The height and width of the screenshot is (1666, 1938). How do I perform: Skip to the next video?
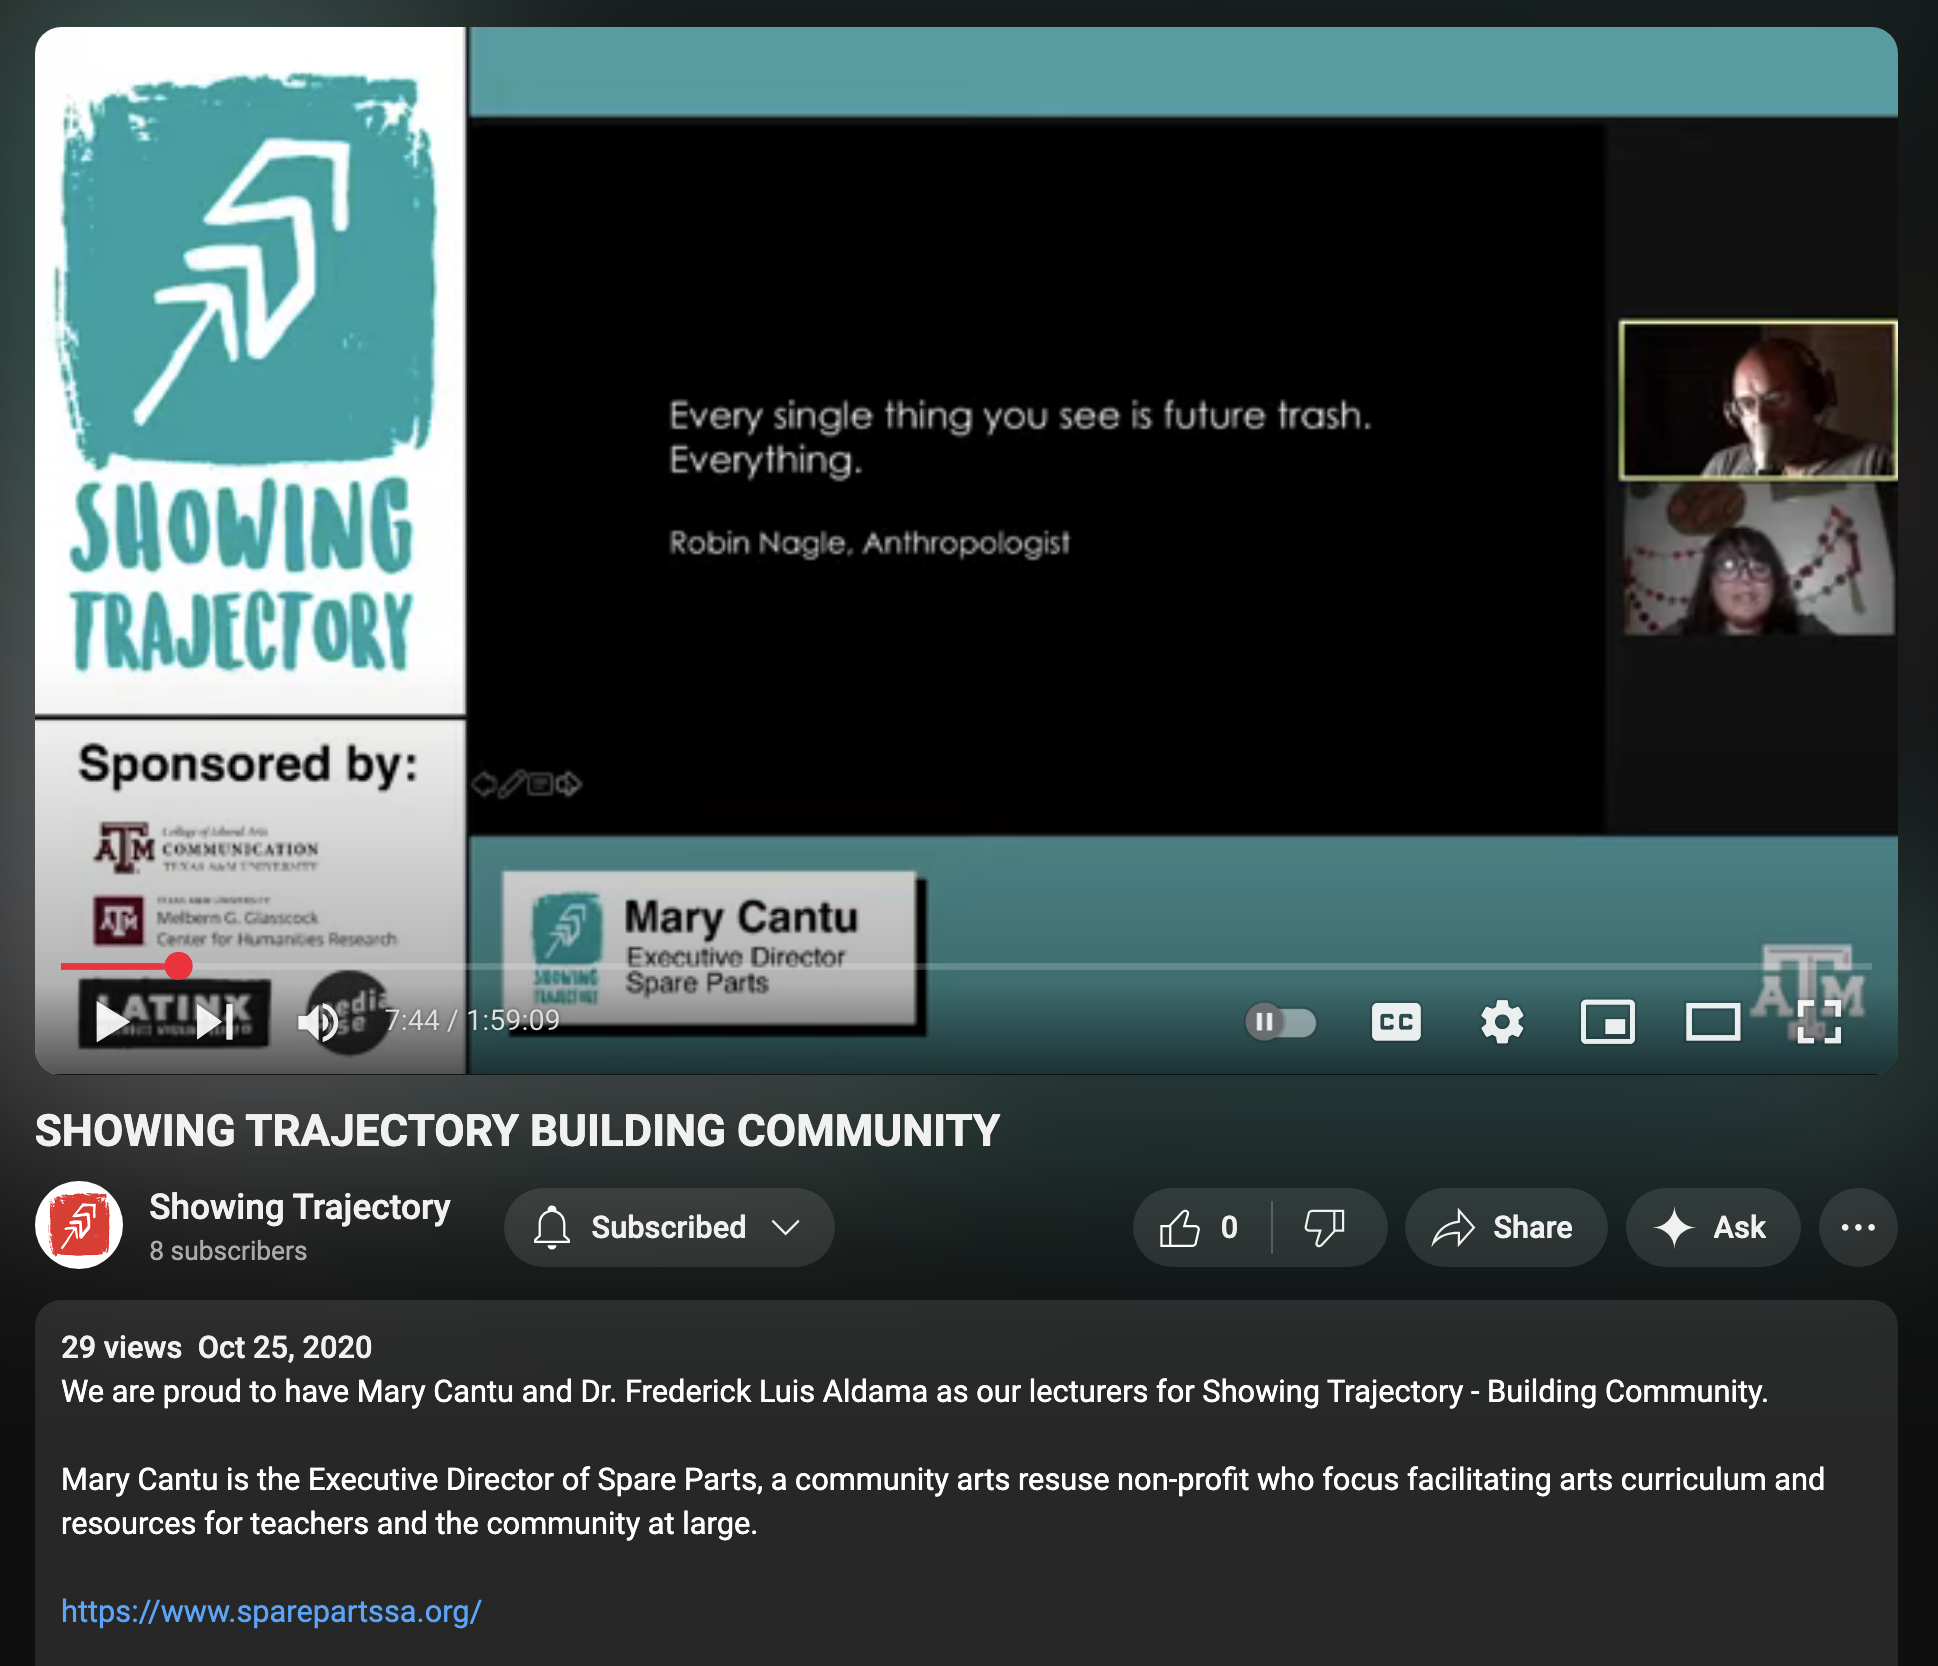215,1022
